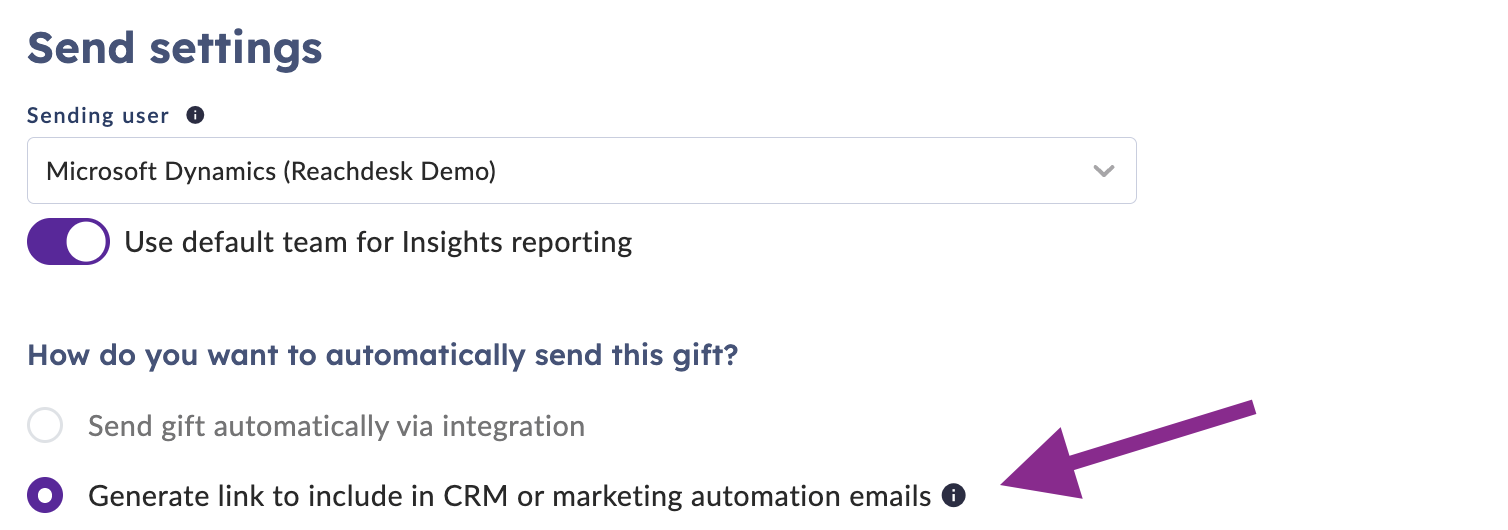Click 'Microsoft Dynamics' text in the sending user field
Image resolution: width=1508 pixels, height=530 pixels.
pyautogui.click(x=161, y=171)
